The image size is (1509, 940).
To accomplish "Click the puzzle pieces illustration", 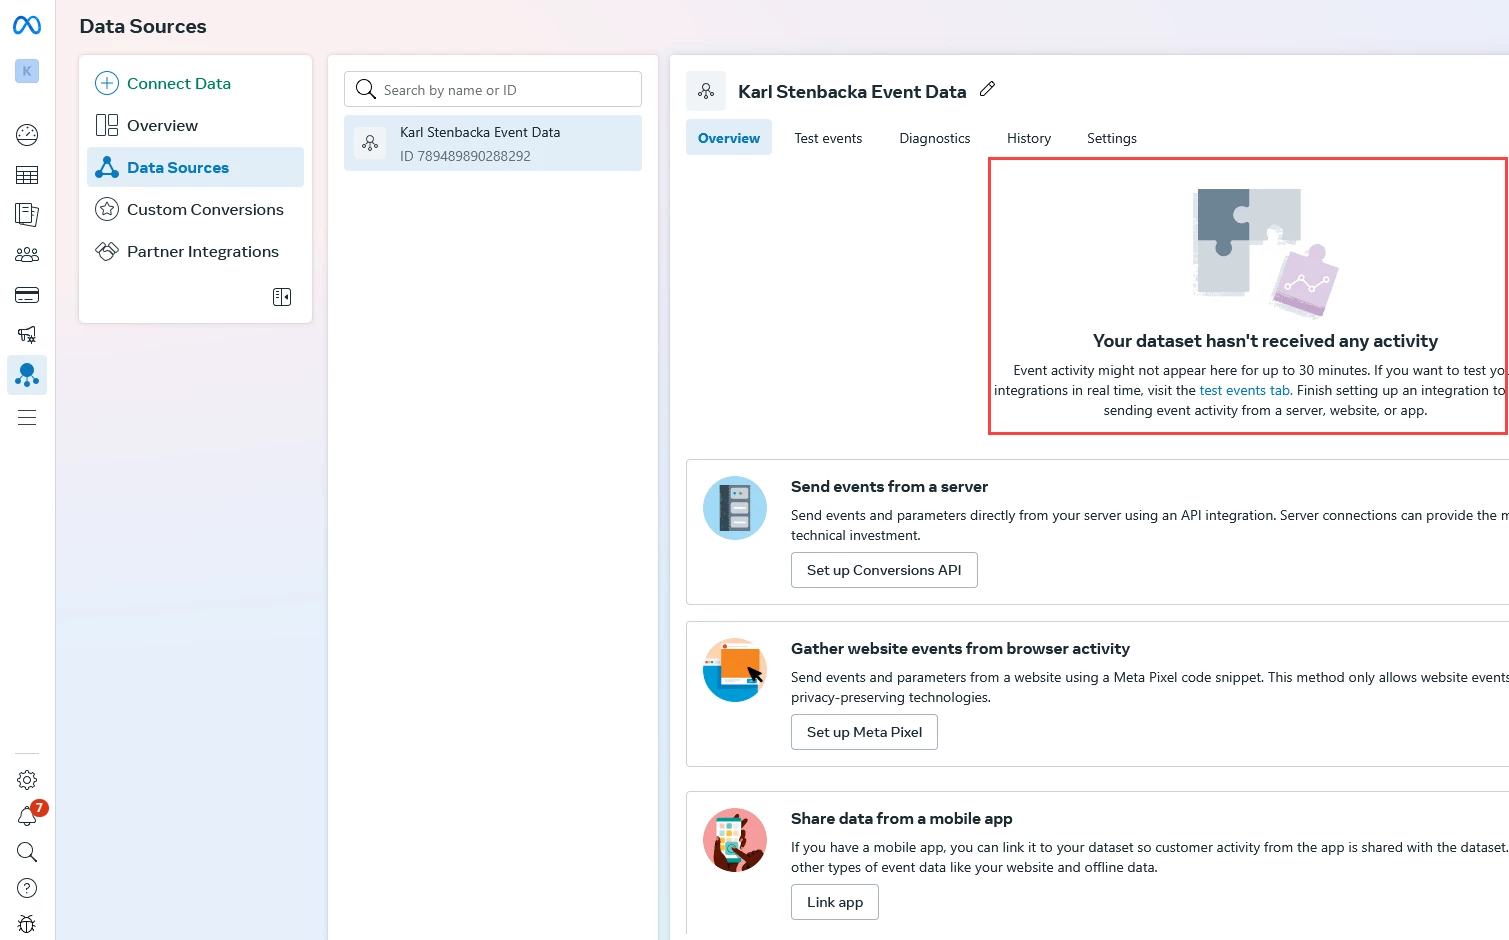I will click(x=1265, y=252).
